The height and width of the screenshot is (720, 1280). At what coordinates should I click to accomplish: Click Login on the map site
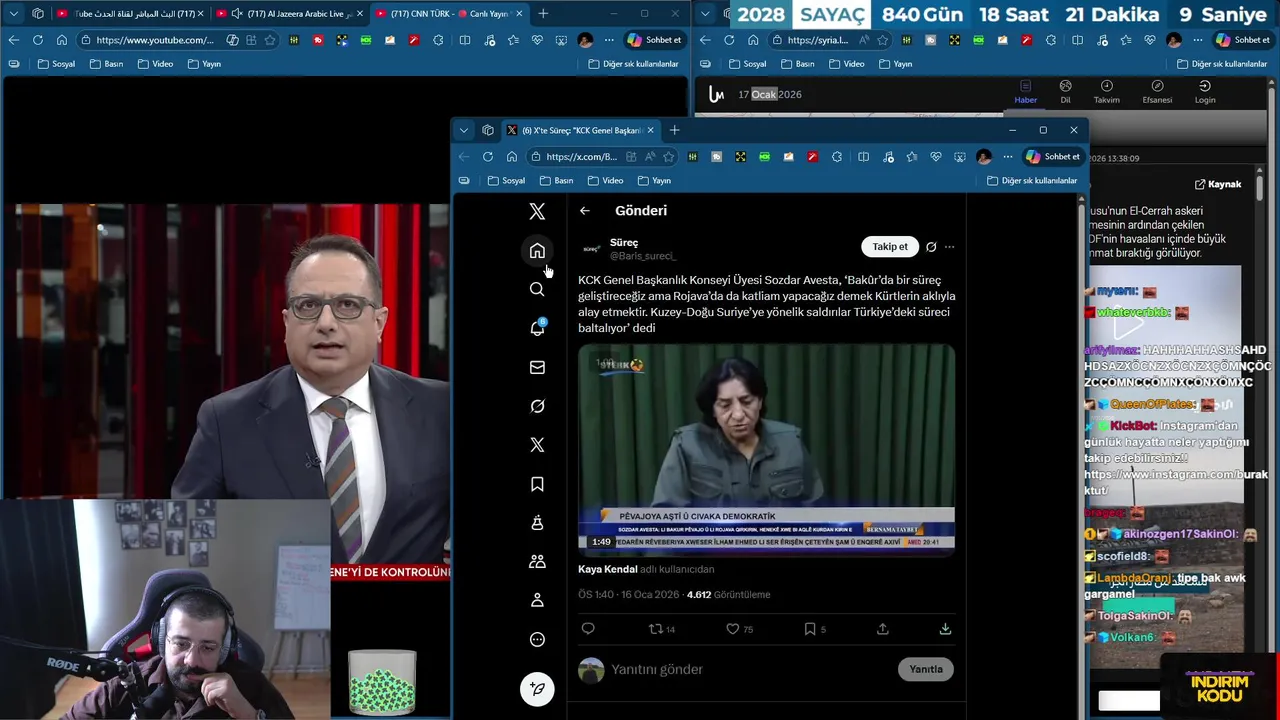pyautogui.click(x=1205, y=92)
